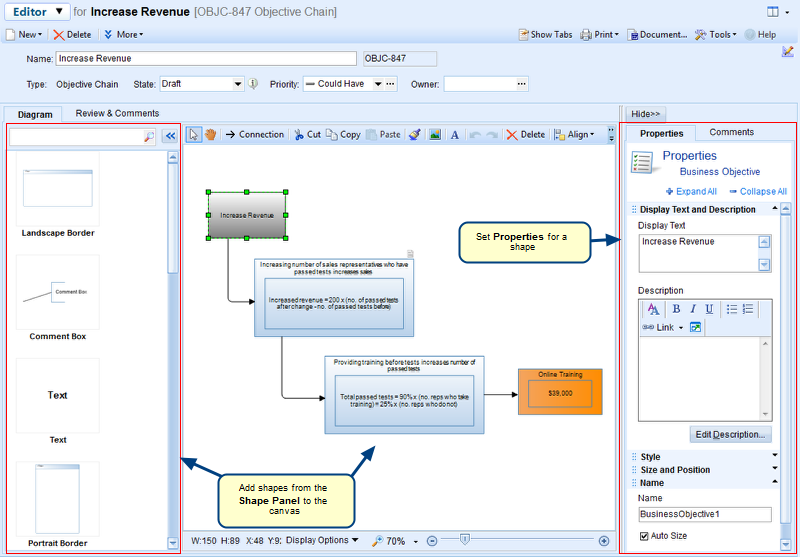Apply bold in the Description editor
Viewport: 800px width, 557px height.
click(x=676, y=309)
